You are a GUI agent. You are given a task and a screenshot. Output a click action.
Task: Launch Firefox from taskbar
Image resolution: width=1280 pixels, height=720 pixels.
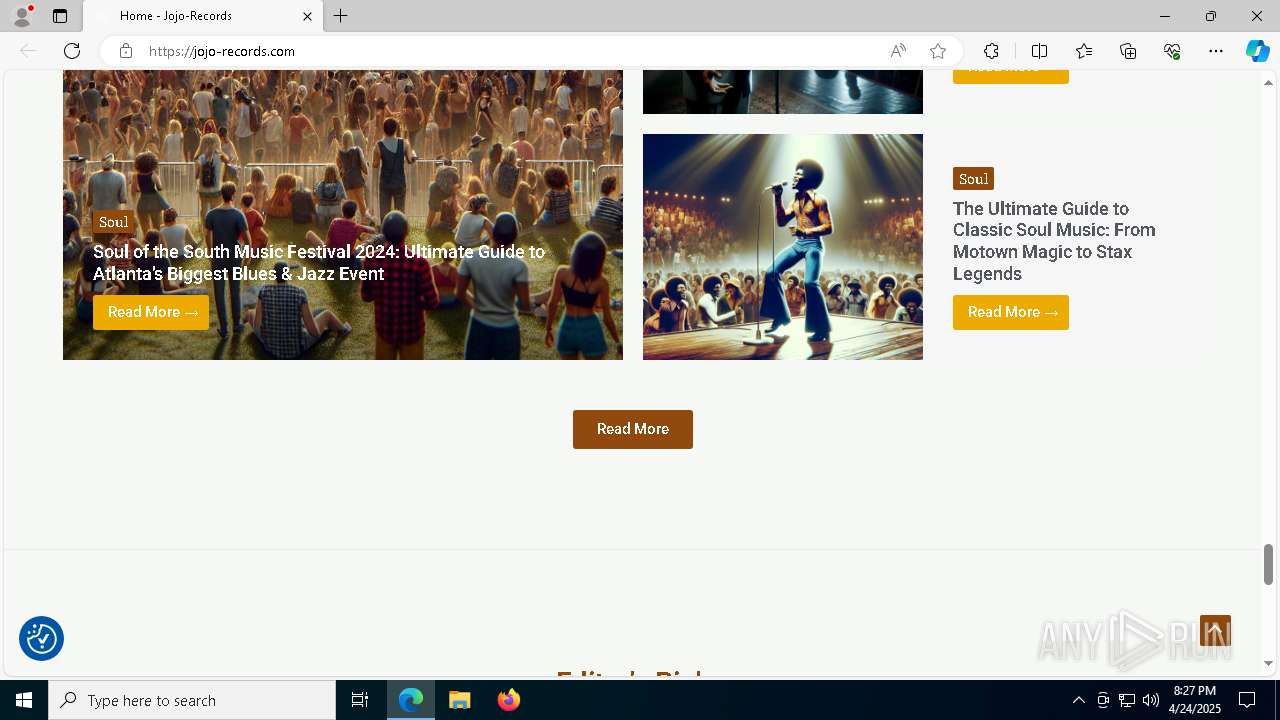point(509,700)
